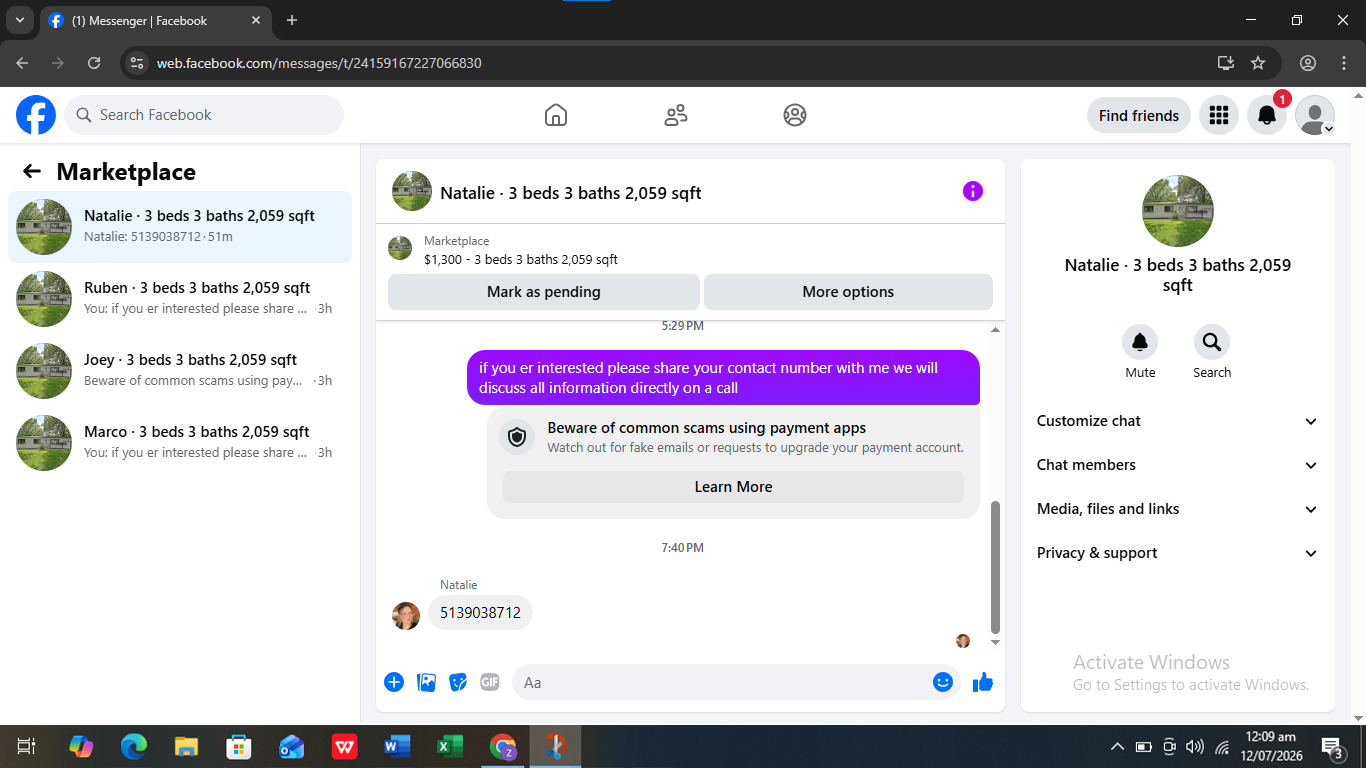
Task: Open the Friends icon in top navigation
Action: click(x=676, y=115)
